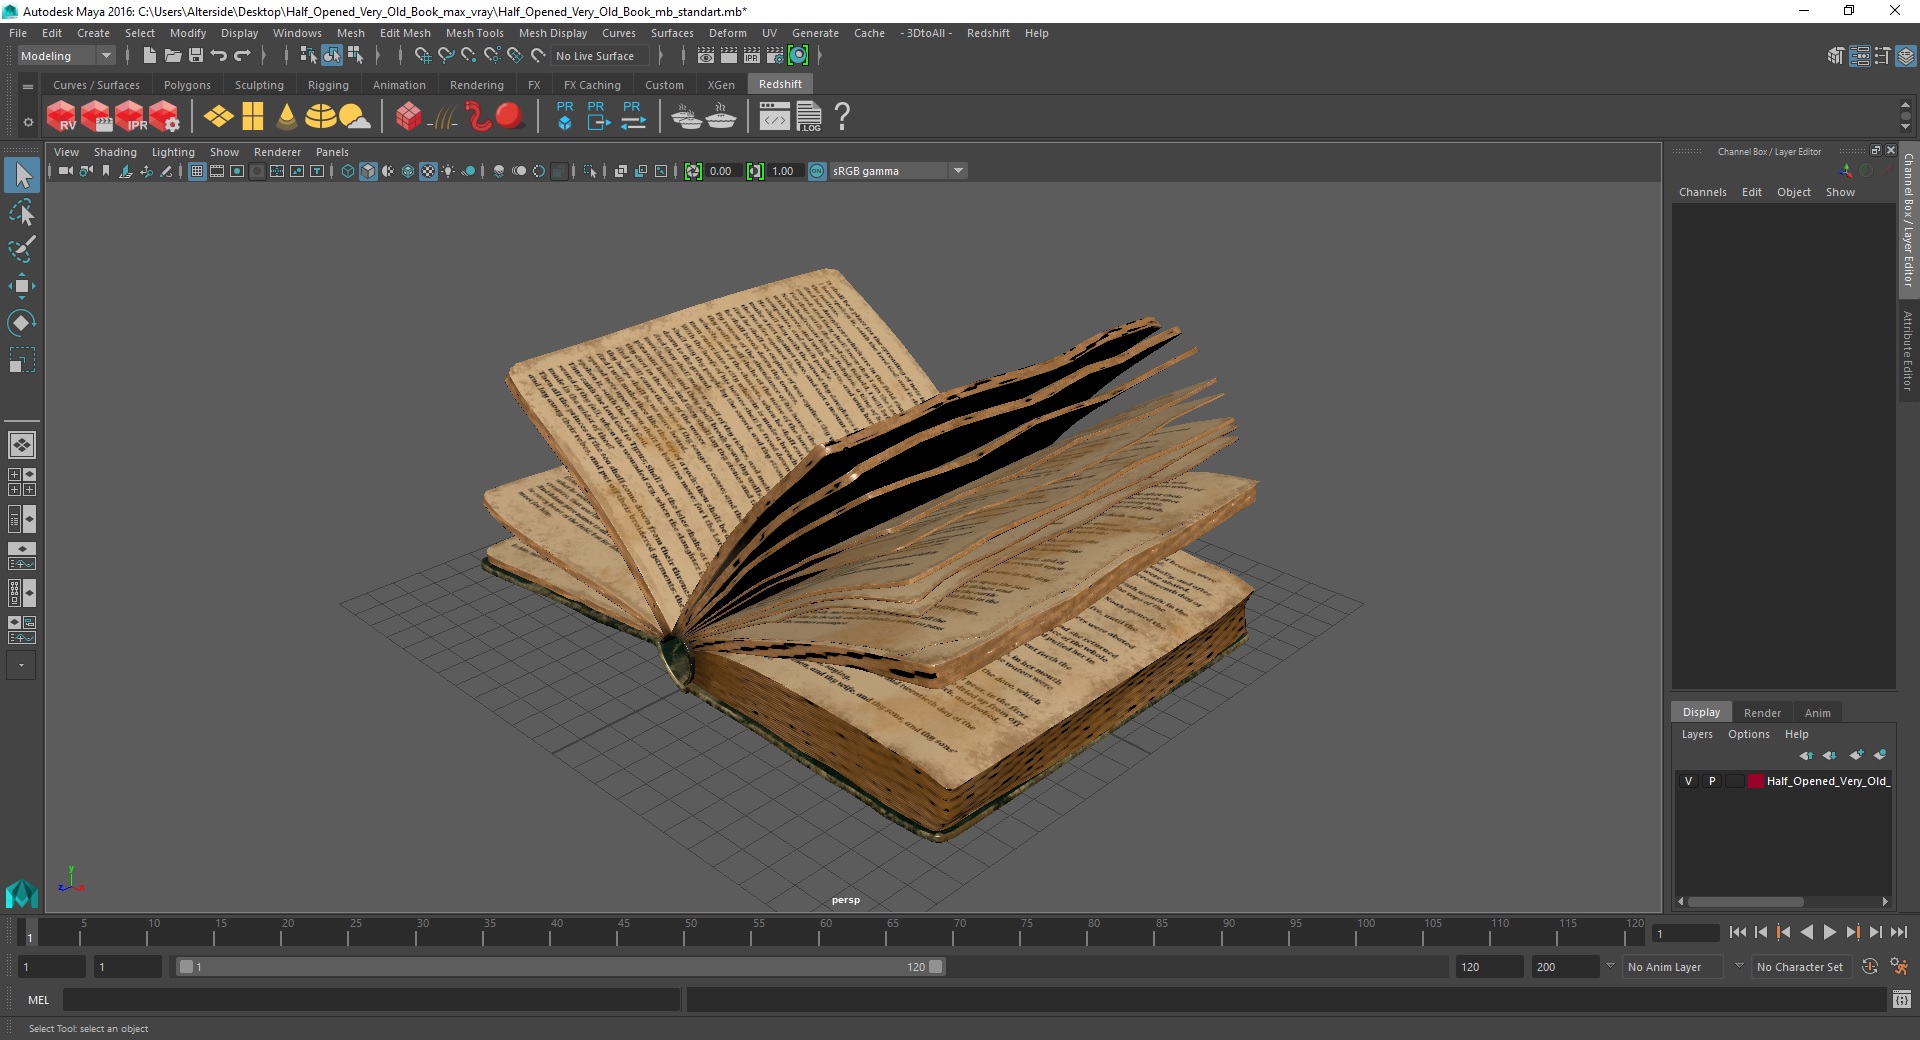Activate the Select tool arrow

[x=21, y=175]
